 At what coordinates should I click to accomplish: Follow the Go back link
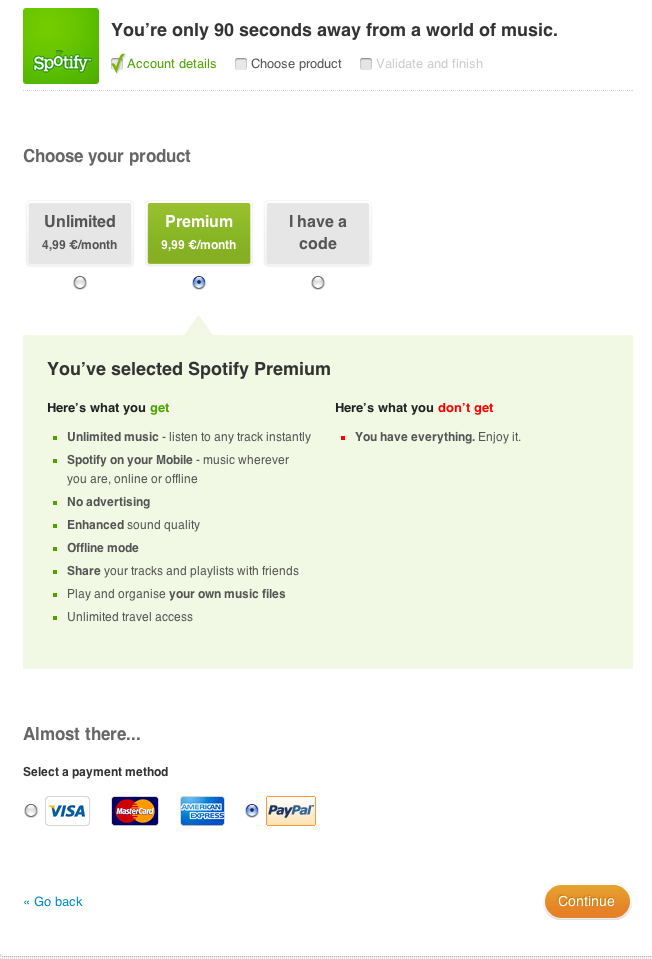click(x=53, y=902)
